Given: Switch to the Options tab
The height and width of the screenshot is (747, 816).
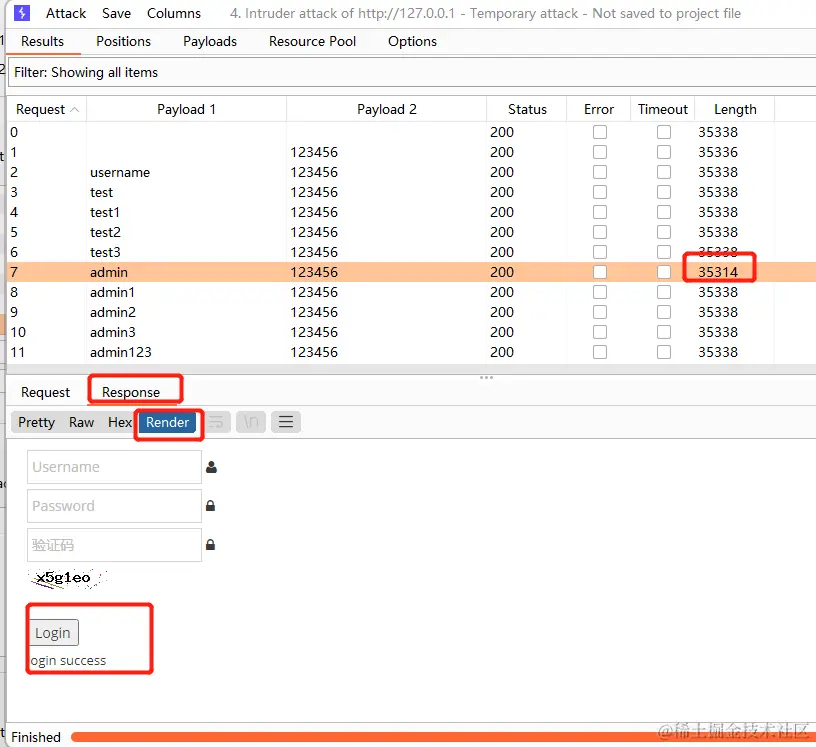Looking at the screenshot, I should (412, 41).
